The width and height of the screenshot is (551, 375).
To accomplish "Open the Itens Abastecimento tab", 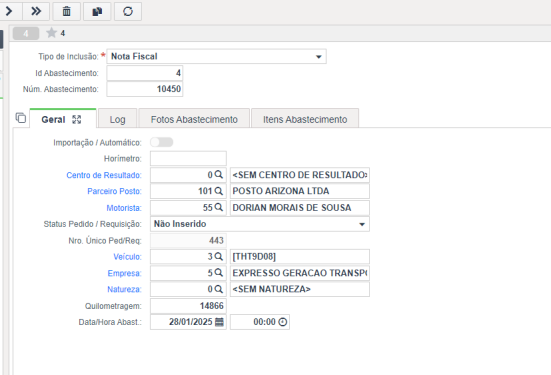I will [305, 119].
